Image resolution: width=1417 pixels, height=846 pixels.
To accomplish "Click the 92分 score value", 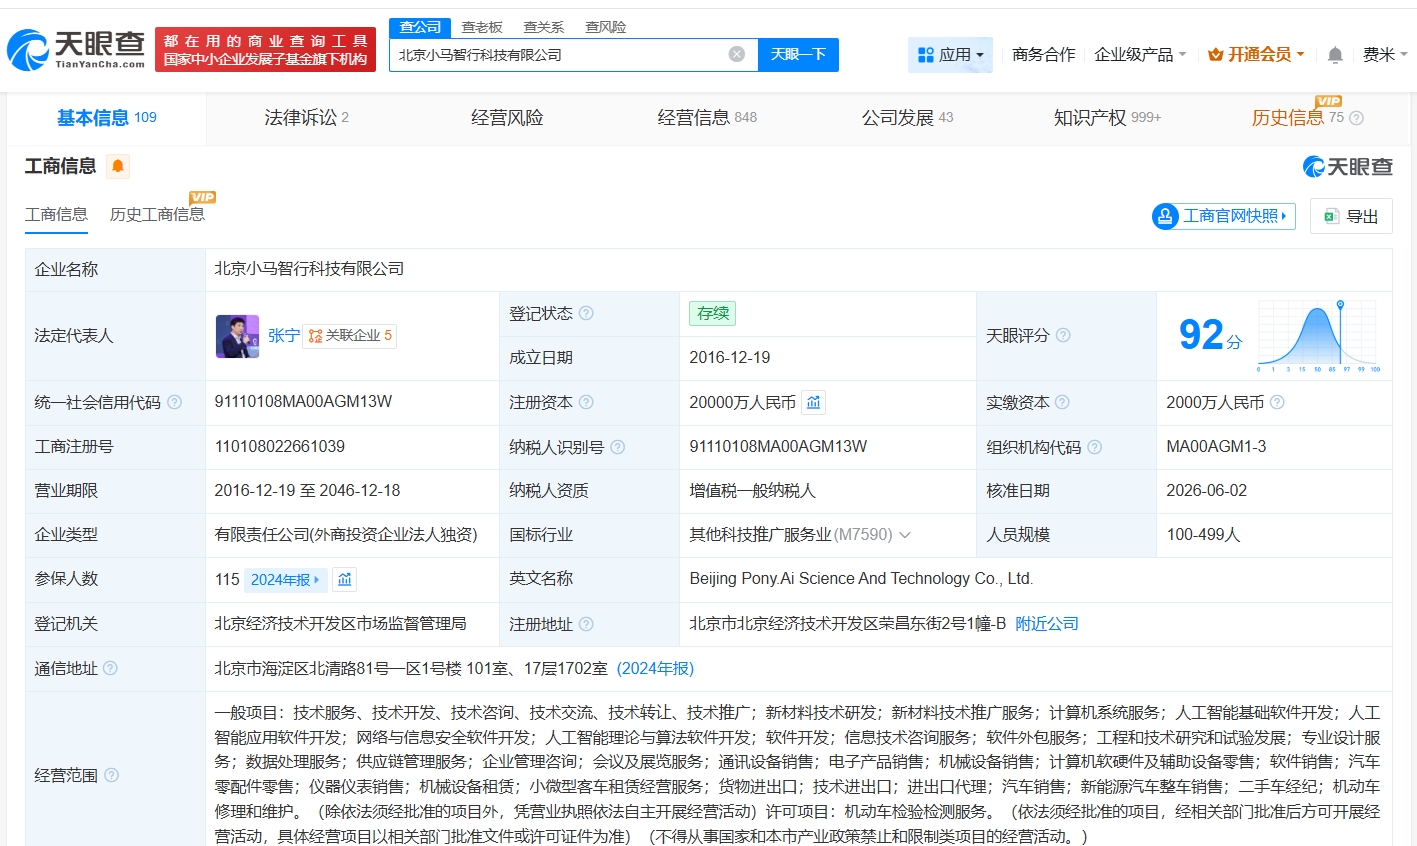I will (1210, 335).
